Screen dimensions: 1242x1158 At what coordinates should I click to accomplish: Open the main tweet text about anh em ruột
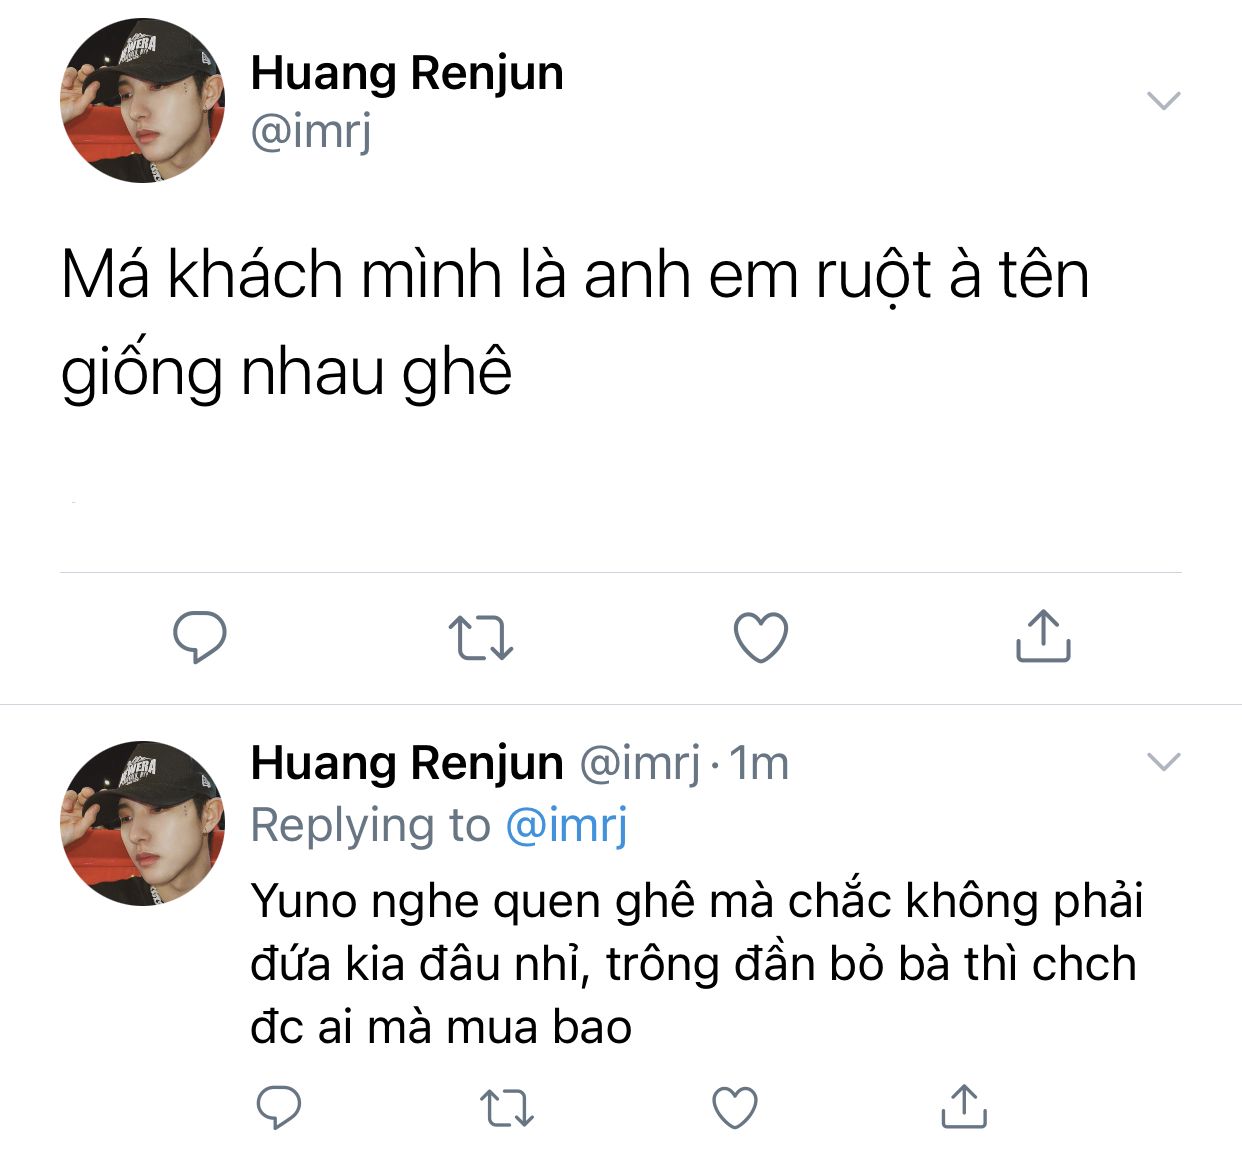coord(575,322)
